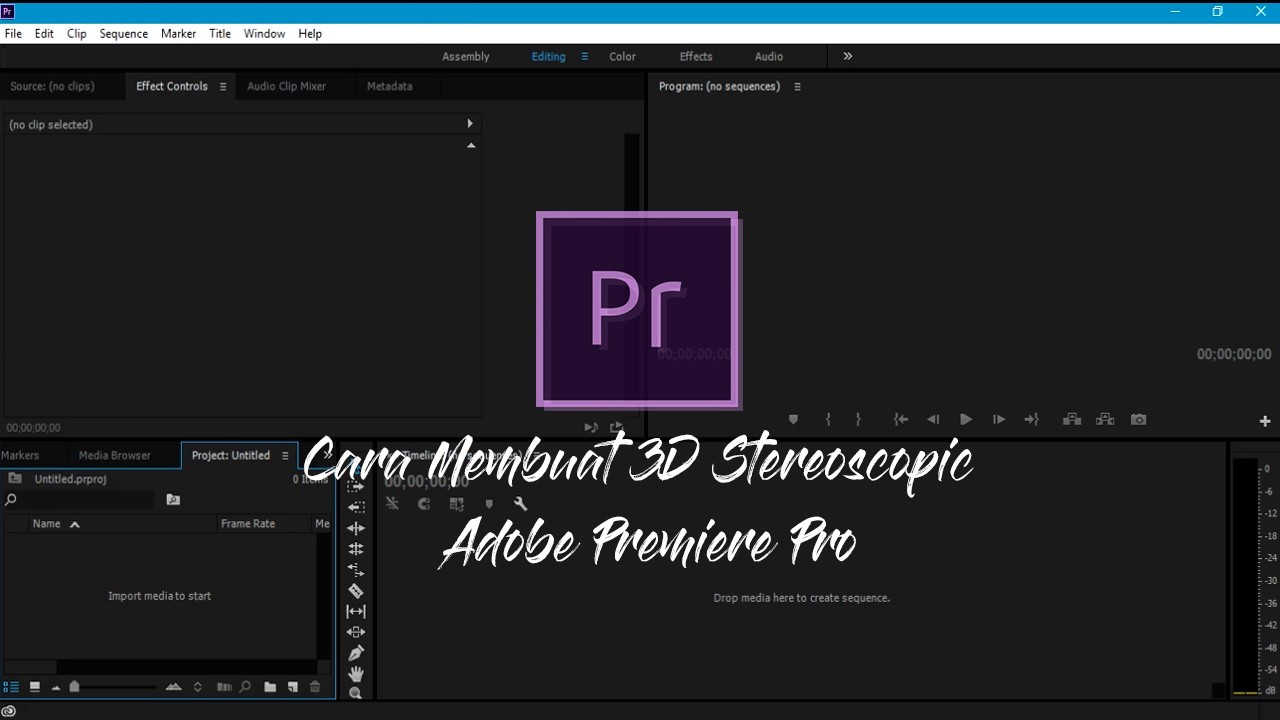Play the Program monitor
1280x720 pixels.
[x=966, y=420]
